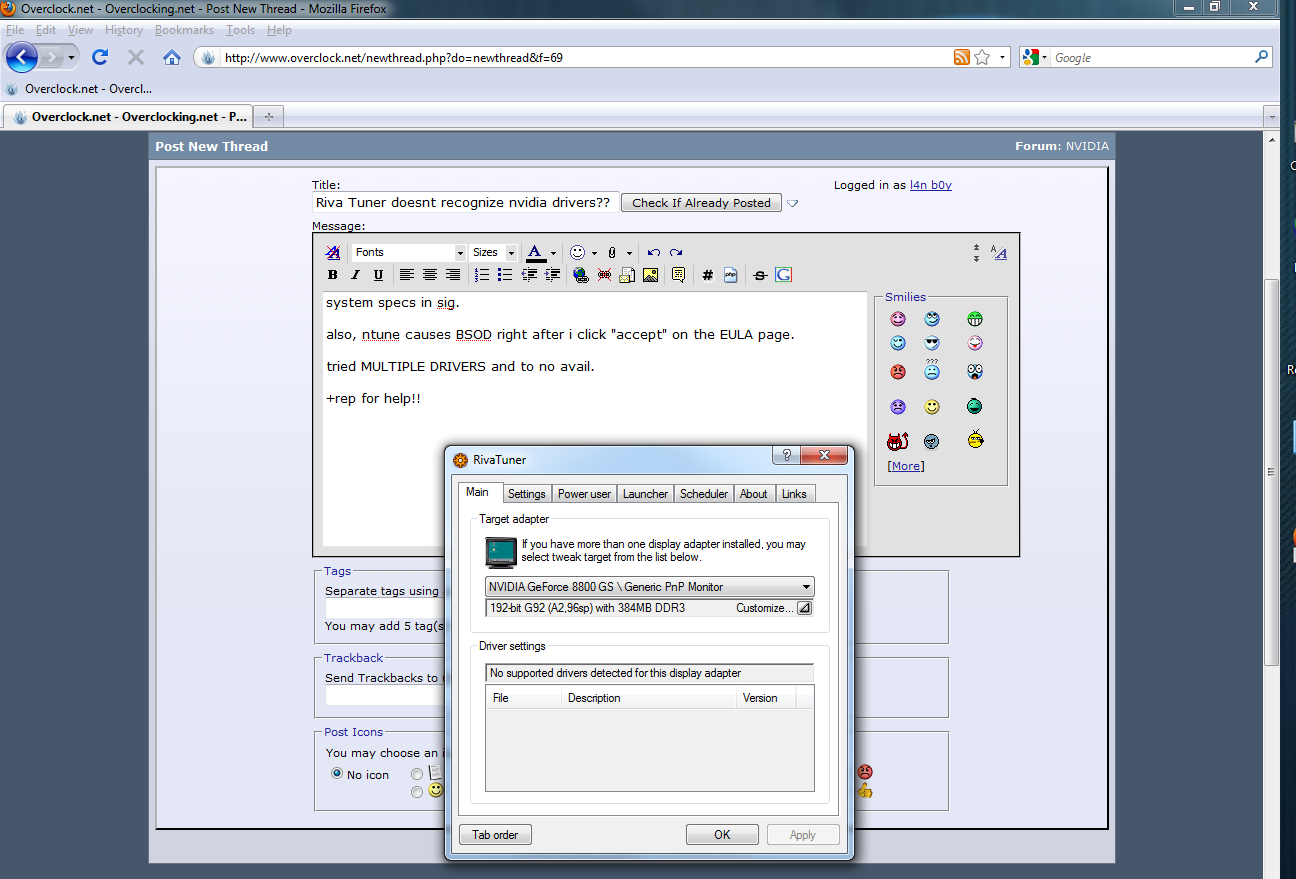Open the dropdown arrow beside Check If Already Posted
This screenshot has width=1296, height=879.
(792, 203)
